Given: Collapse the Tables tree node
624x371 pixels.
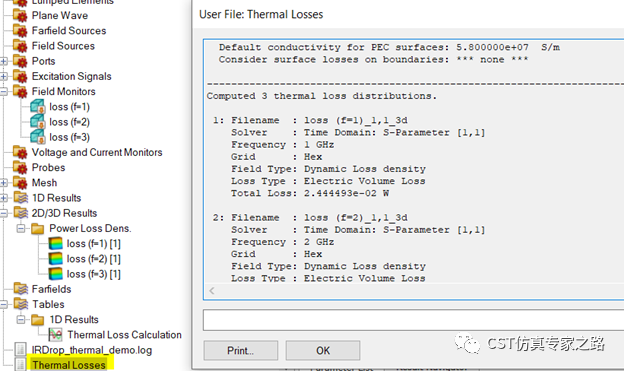Looking at the screenshot, I should click(x=4, y=305).
